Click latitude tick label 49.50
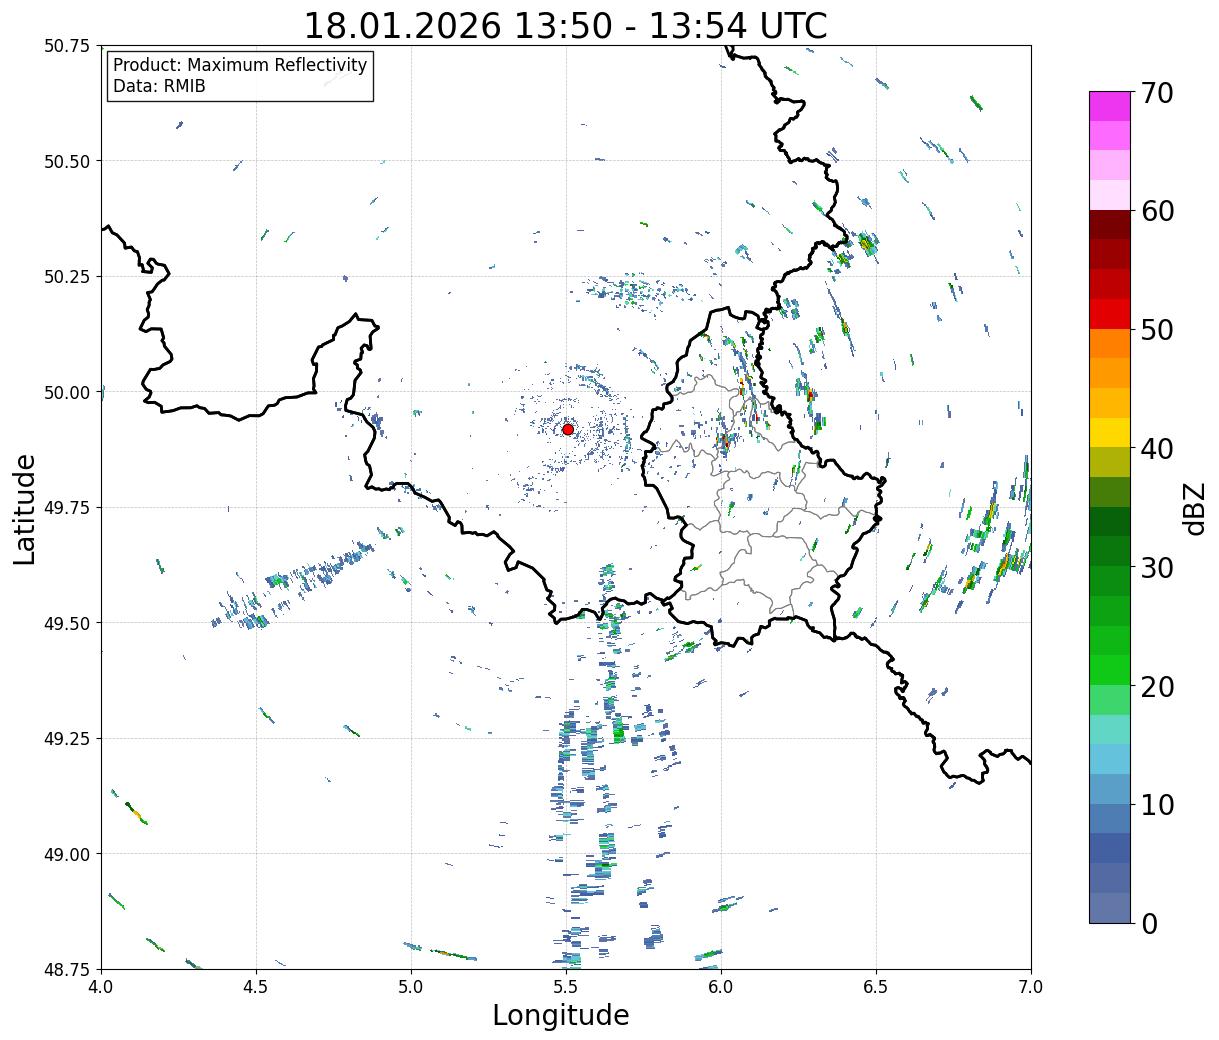 tap(67, 623)
